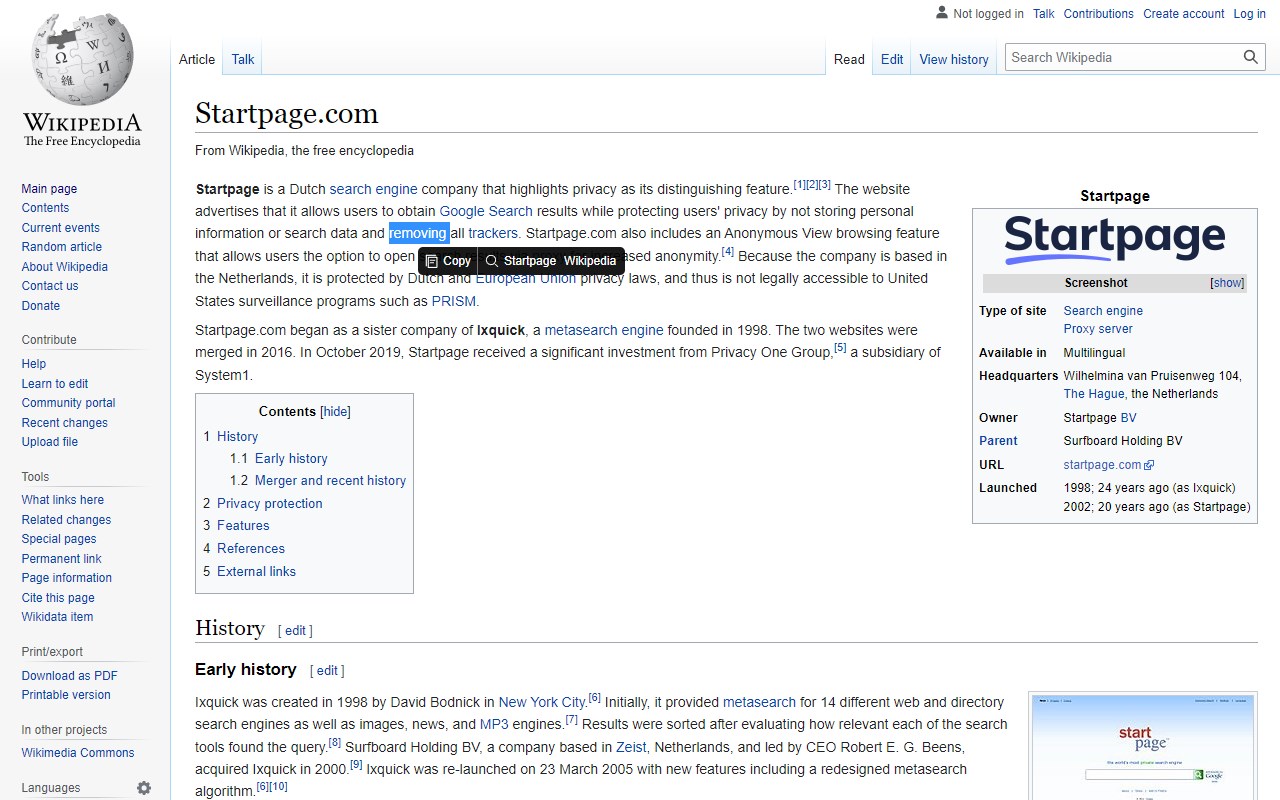The height and width of the screenshot is (800, 1280).
Task: Open the languages settings gear icon
Action: [x=144, y=788]
